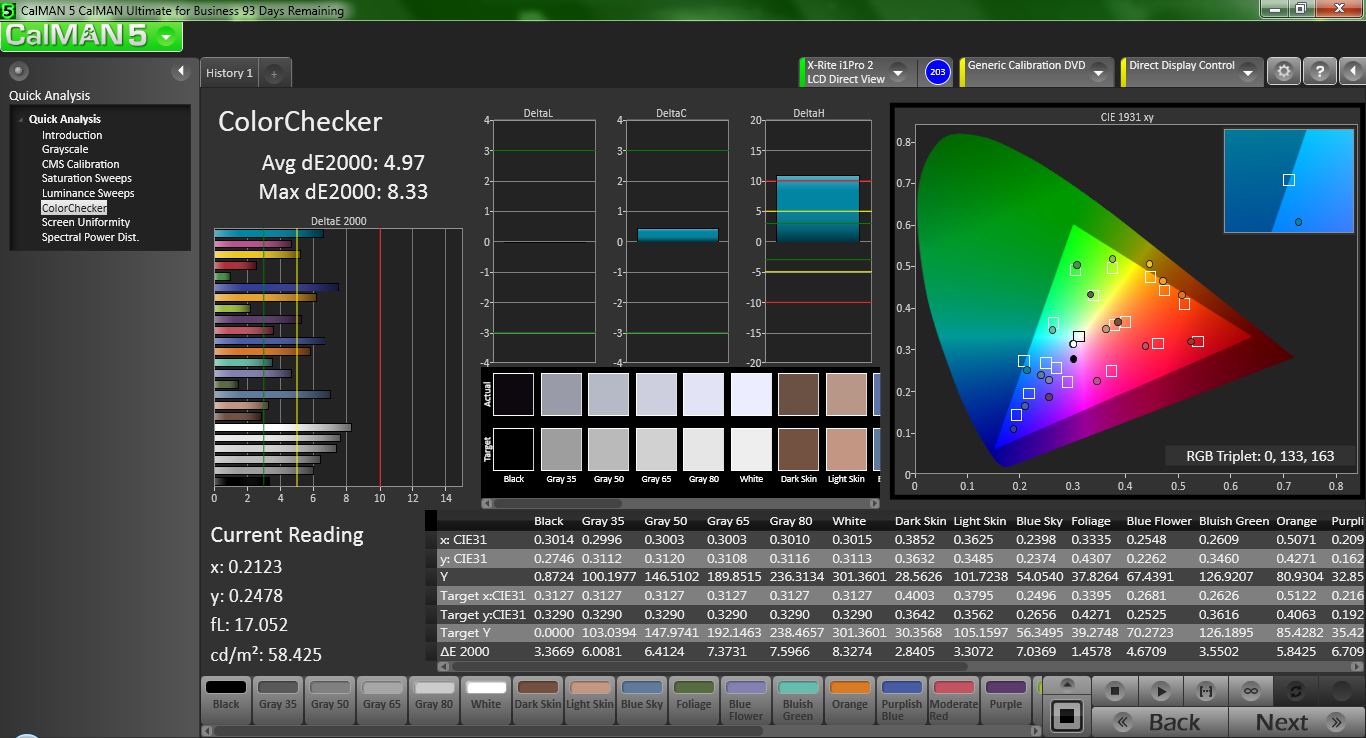
Task: Click the stop measurement button
Action: pyautogui.click(x=1117, y=691)
